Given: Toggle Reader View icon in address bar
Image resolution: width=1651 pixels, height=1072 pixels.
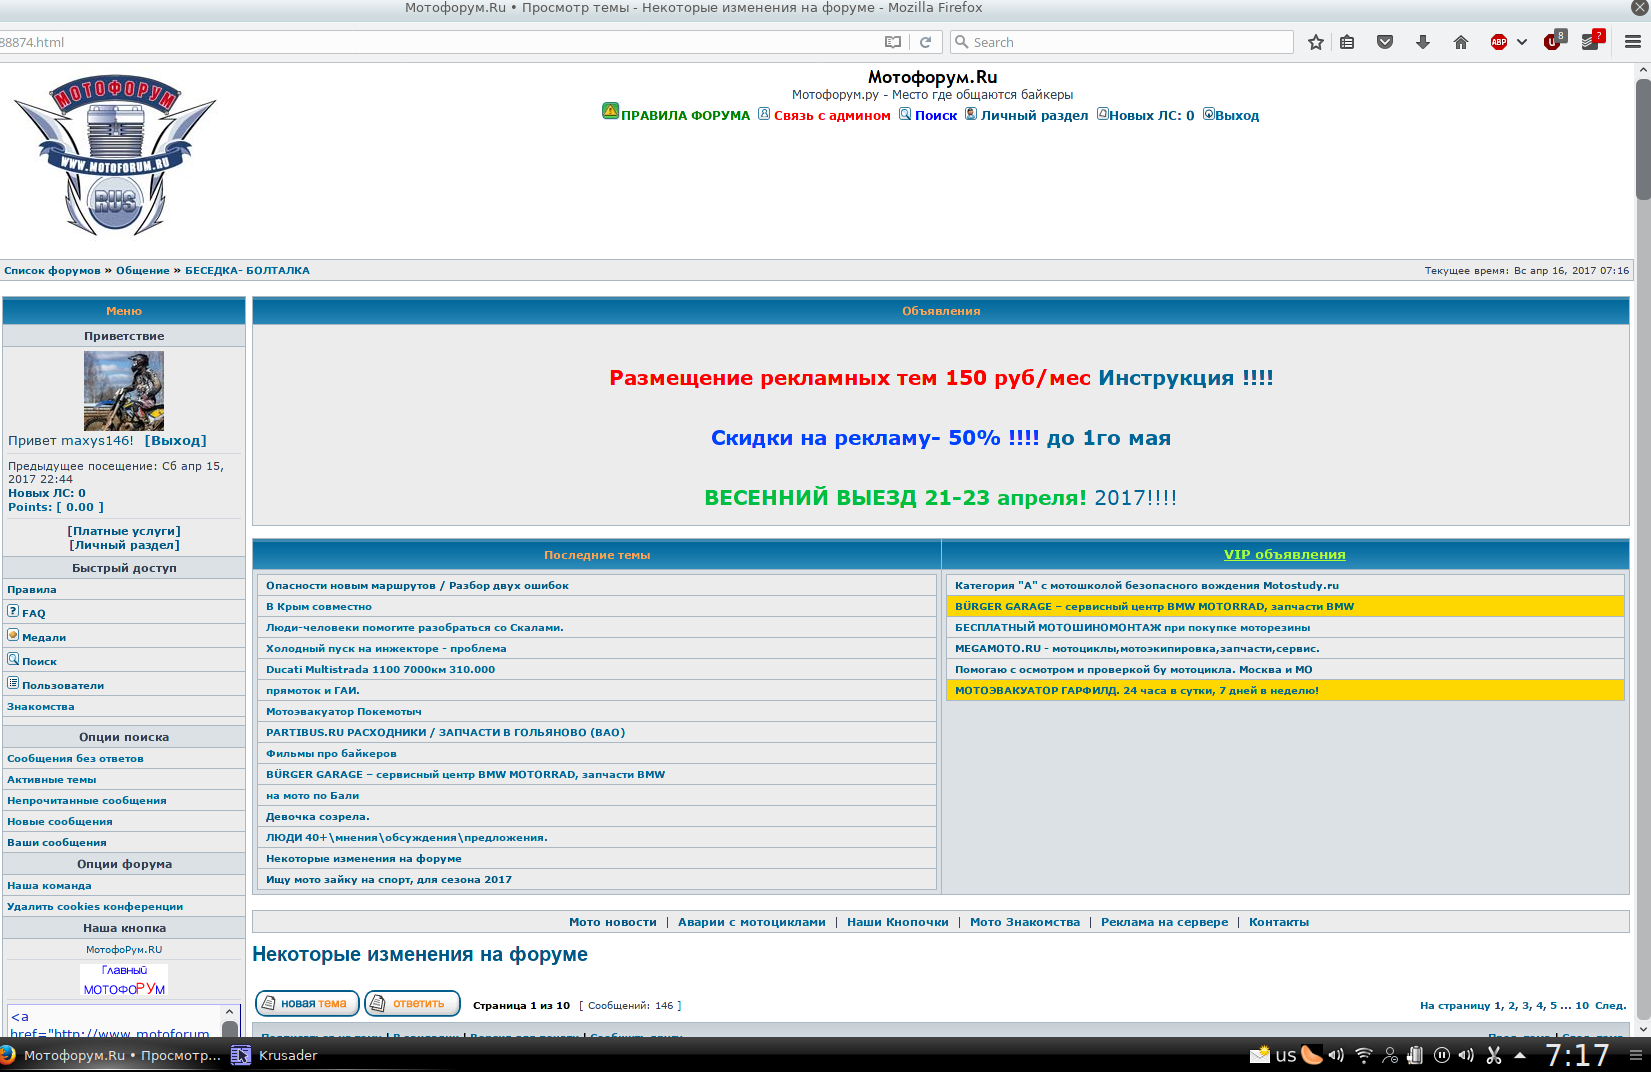Looking at the screenshot, I should click(x=893, y=42).
